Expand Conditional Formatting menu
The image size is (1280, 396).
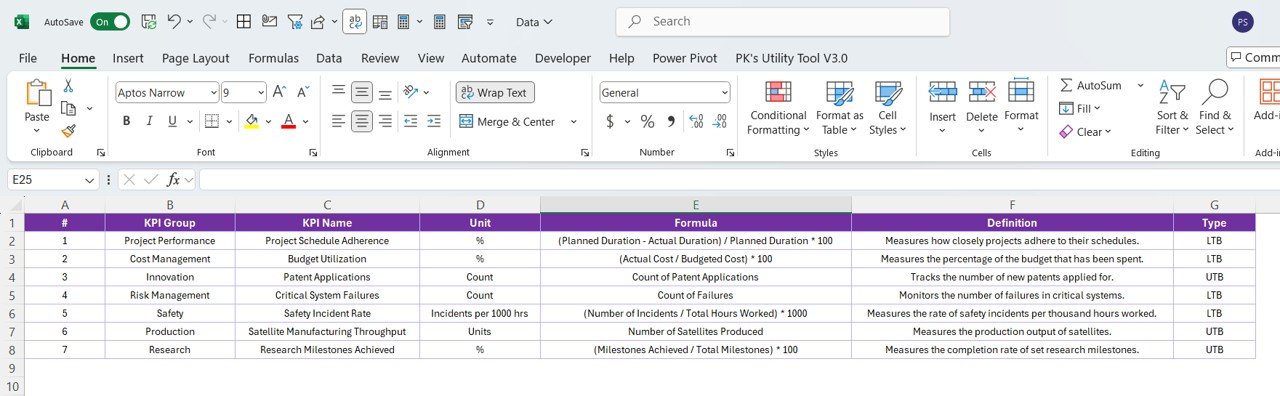[x=779, y=109]
